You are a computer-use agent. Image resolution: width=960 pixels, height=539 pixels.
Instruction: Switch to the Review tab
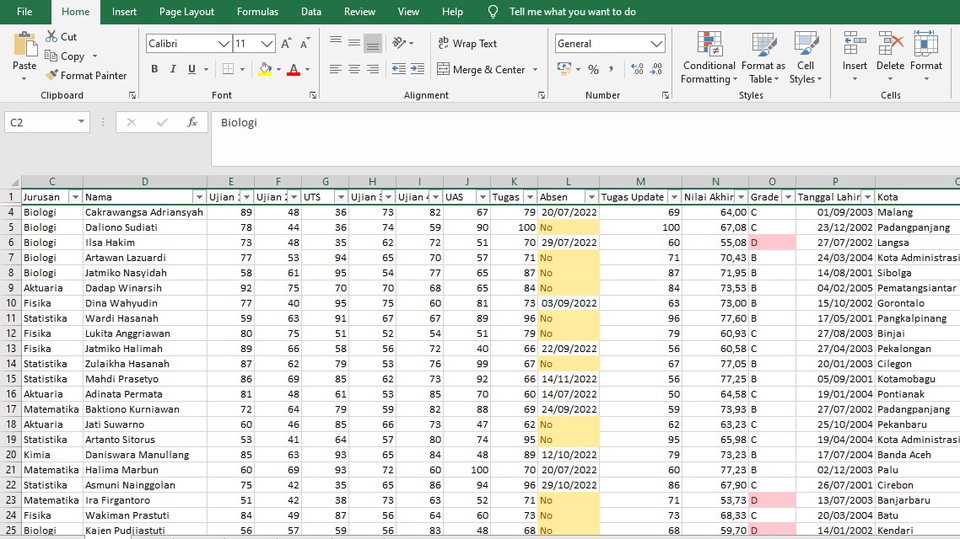pyautogui.click(x=359, y=12)
